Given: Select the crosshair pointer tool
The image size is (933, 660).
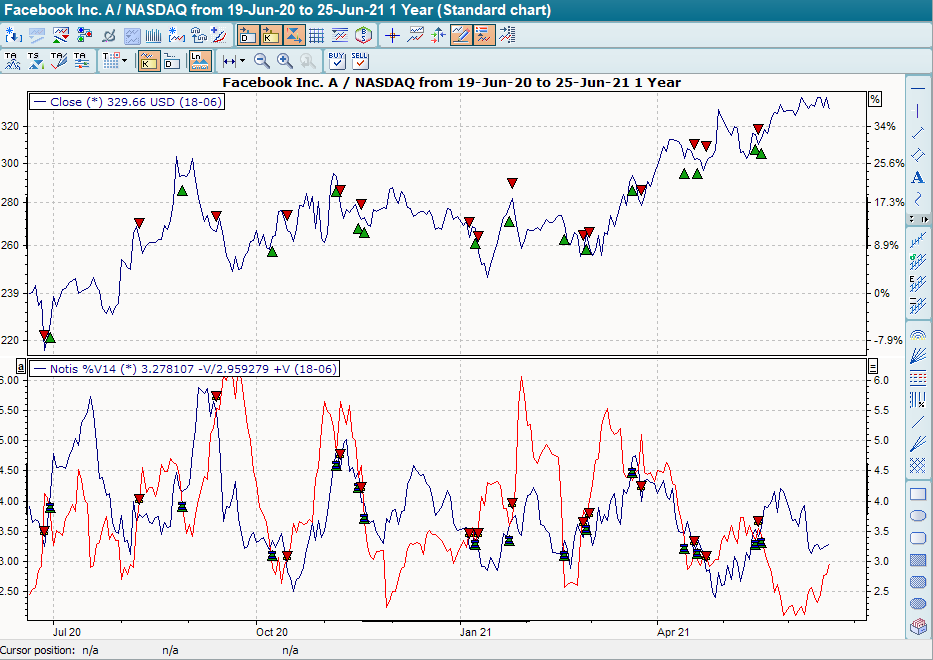Looking at the screenshot, I should pos(393,34).
